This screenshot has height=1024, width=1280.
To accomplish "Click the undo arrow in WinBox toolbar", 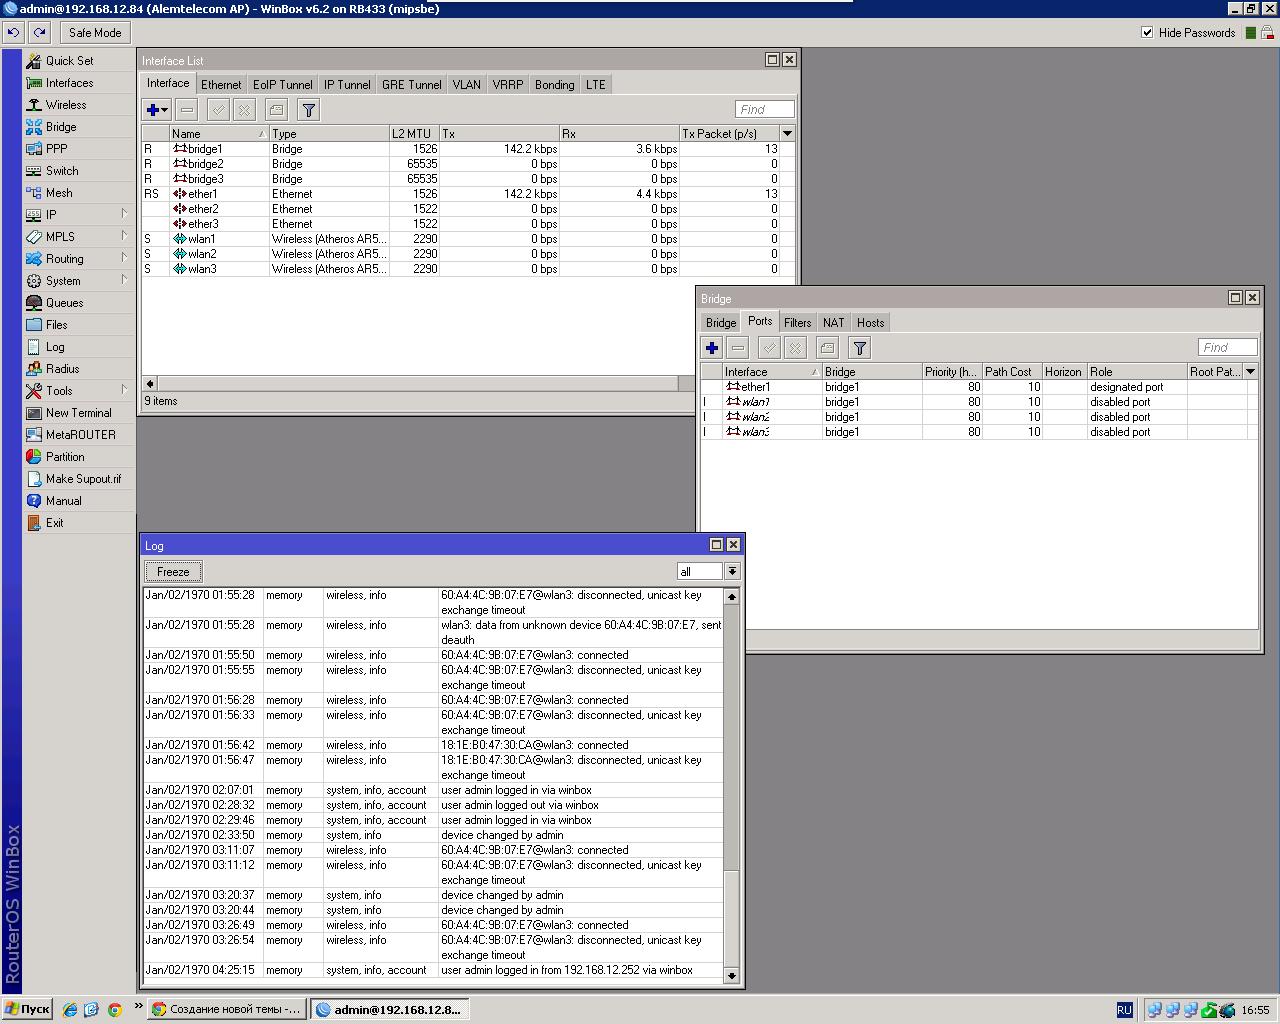I will click(x=13, y=33).
